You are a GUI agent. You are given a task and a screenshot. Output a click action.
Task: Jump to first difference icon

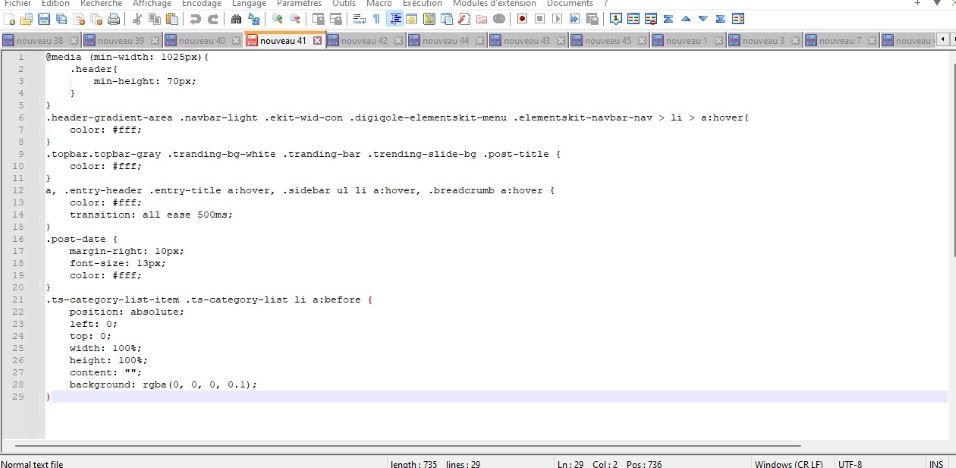click(x=668, y=19)
